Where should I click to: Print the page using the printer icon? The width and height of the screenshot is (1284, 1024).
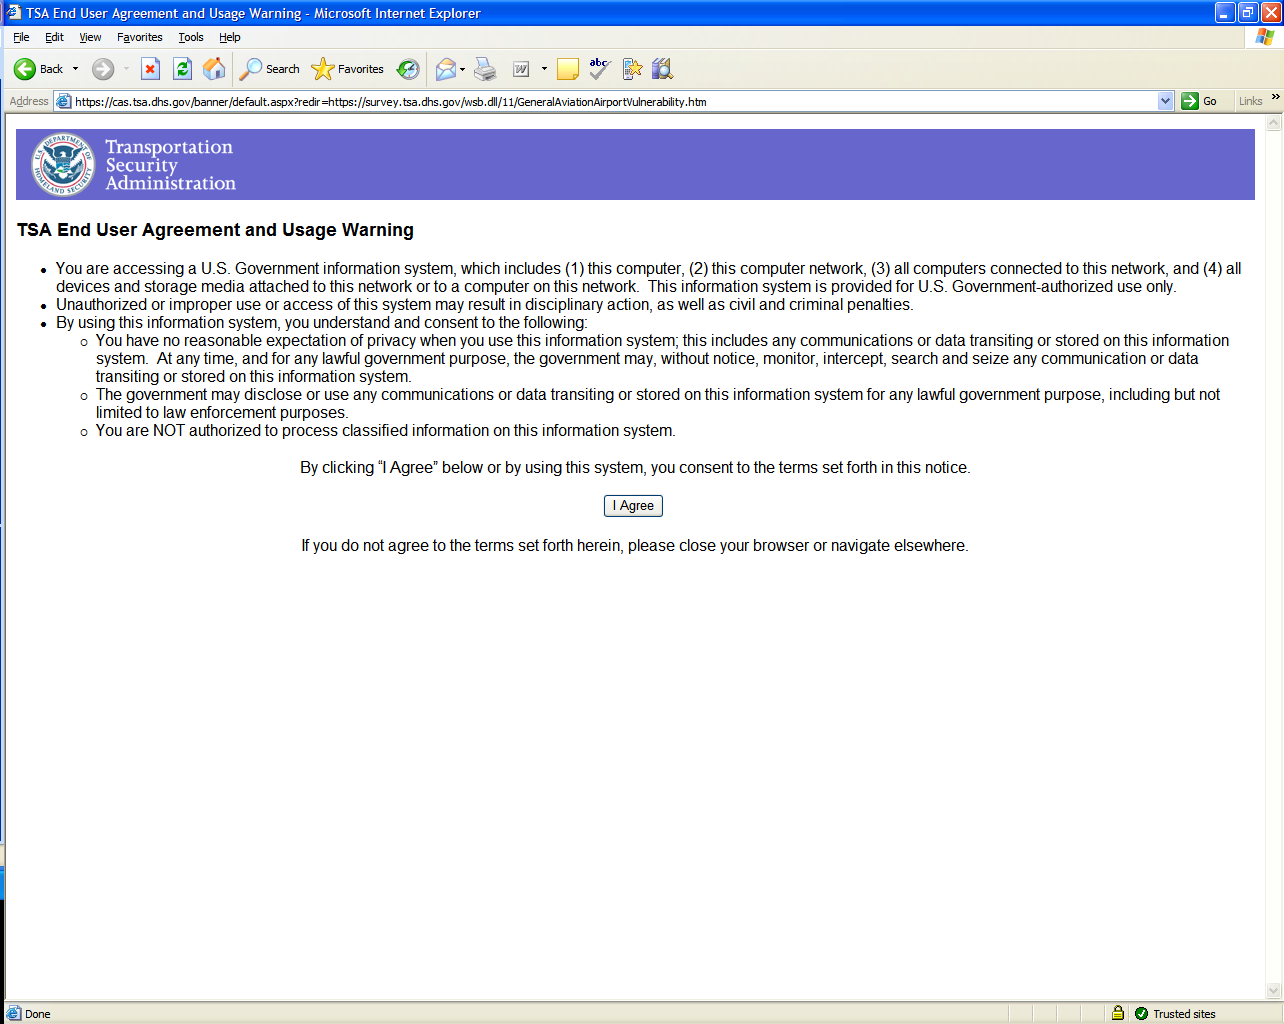485,69
